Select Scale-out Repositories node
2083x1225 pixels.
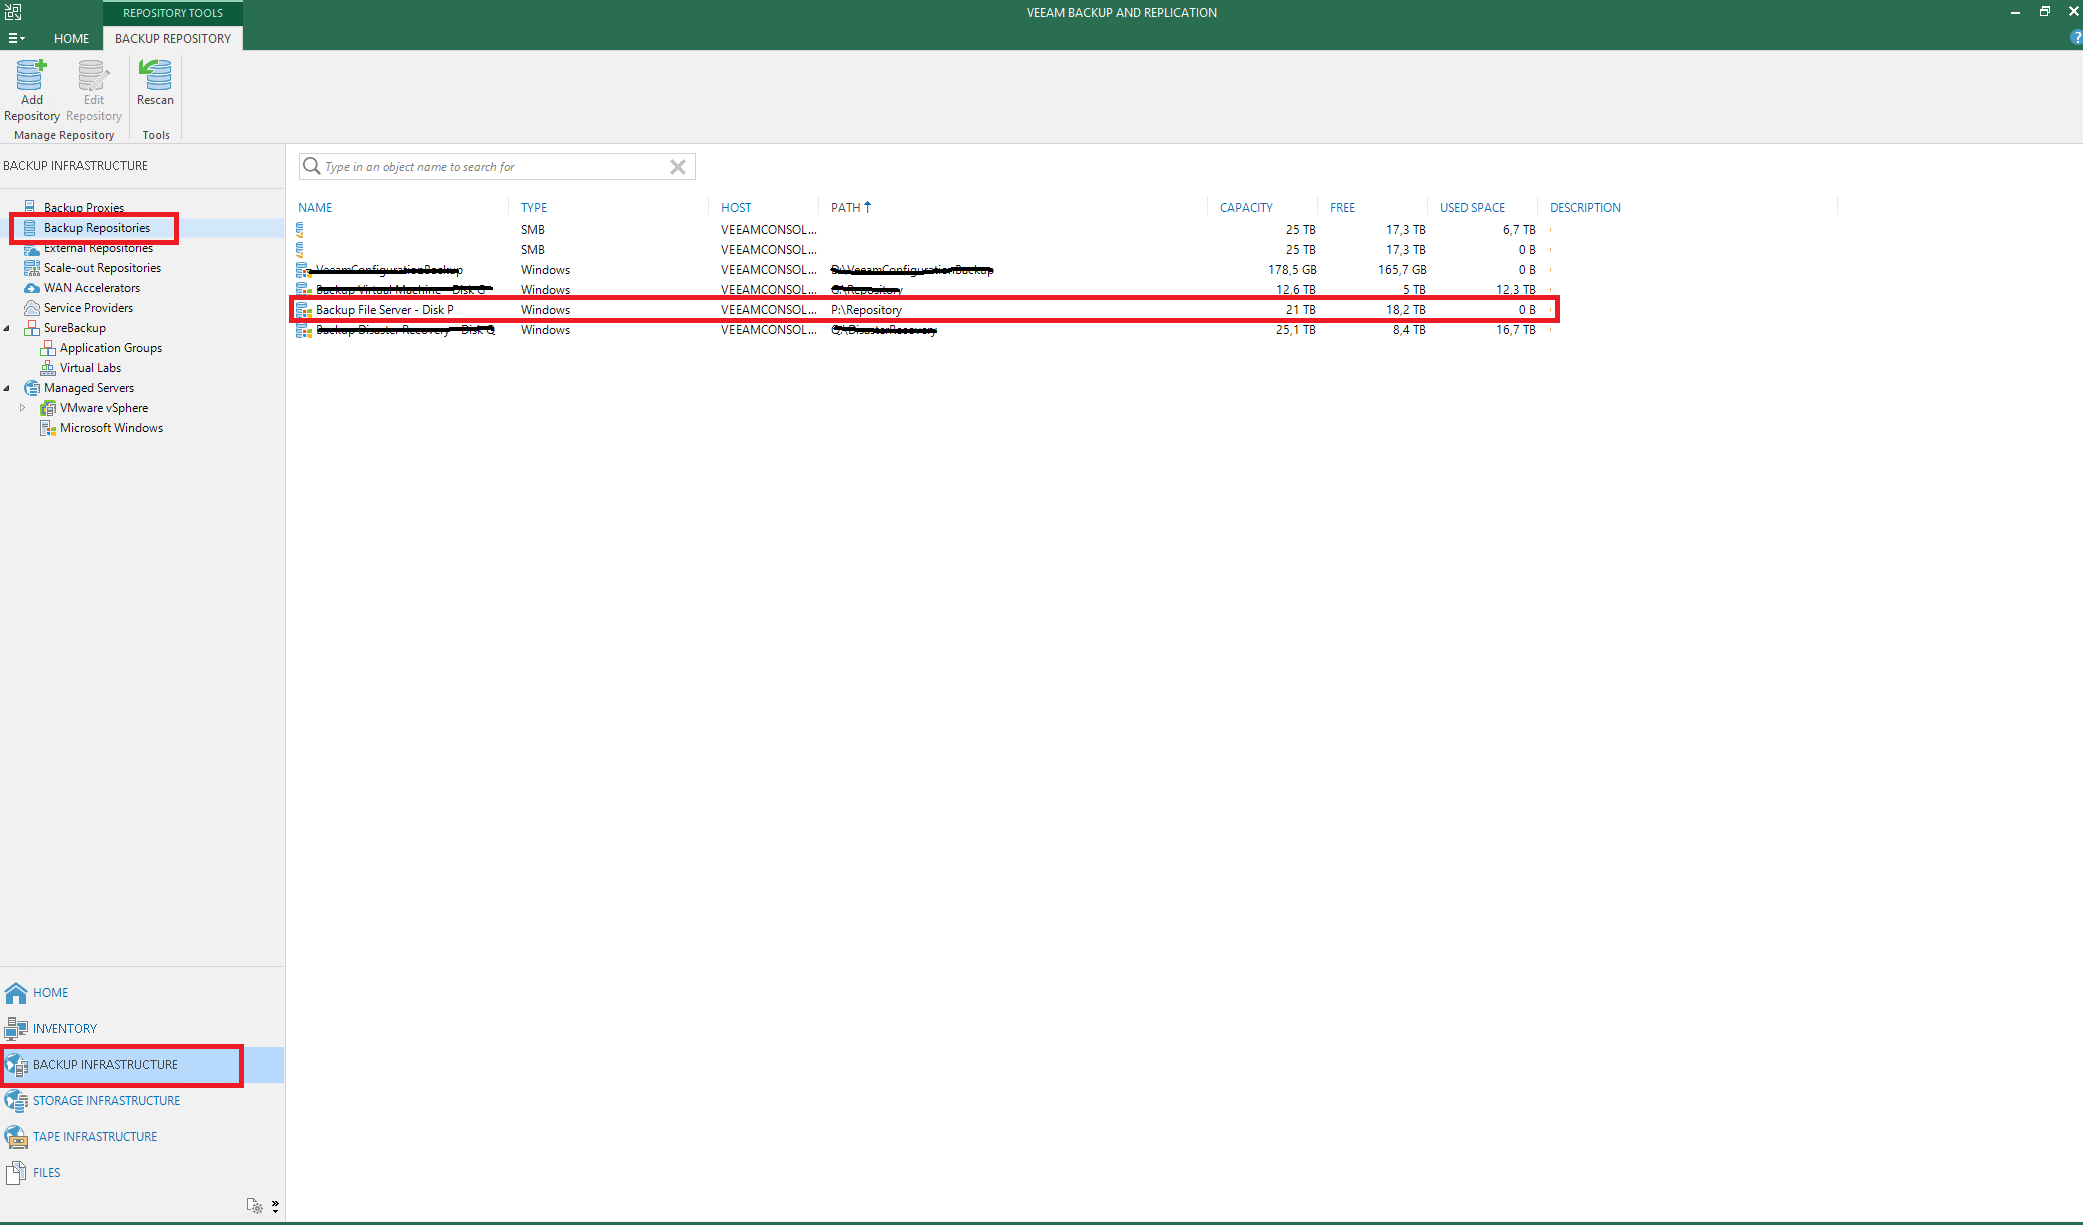(102, 268)
